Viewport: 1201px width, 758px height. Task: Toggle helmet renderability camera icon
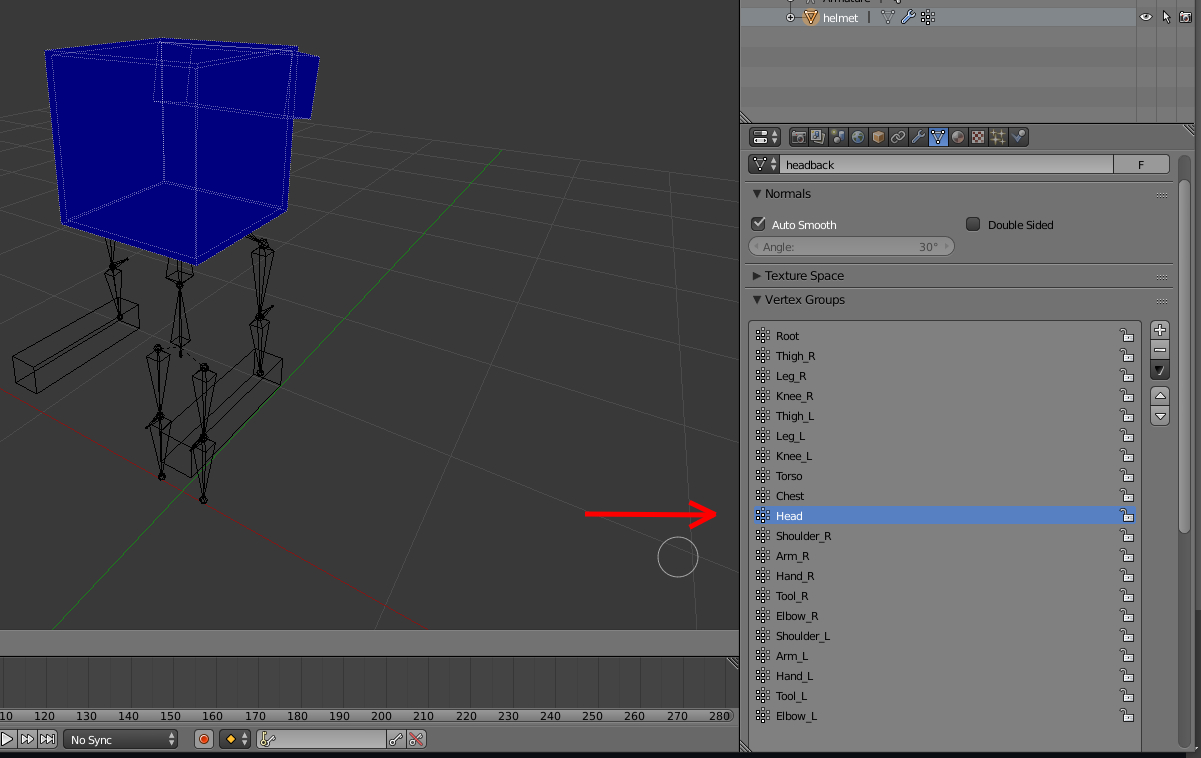[1186, 17]
